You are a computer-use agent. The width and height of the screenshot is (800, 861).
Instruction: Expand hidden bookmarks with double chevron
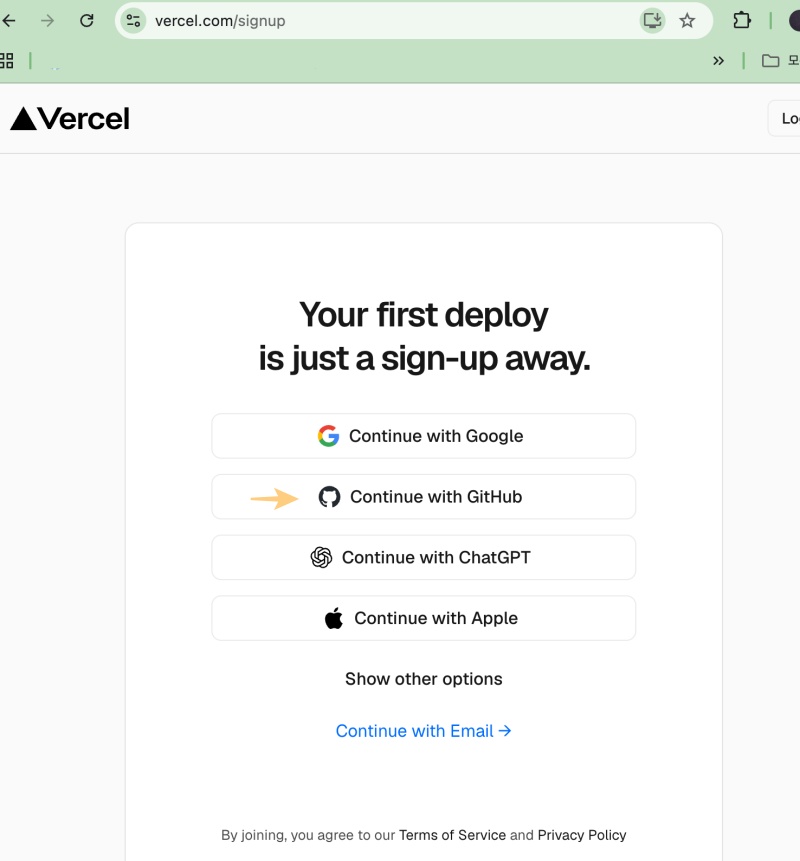point(718,60)
